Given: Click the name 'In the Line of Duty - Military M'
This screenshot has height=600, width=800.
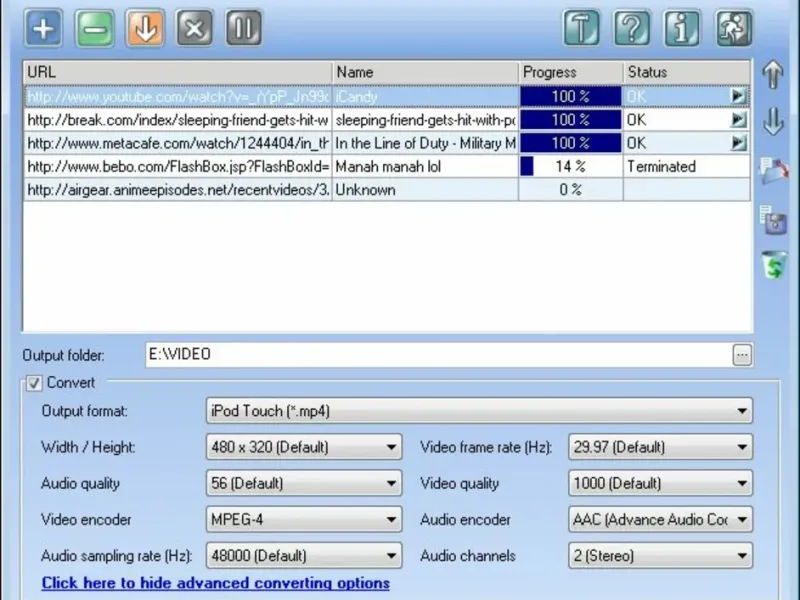Looking at the screenshot, I should (x=426, y=143).
